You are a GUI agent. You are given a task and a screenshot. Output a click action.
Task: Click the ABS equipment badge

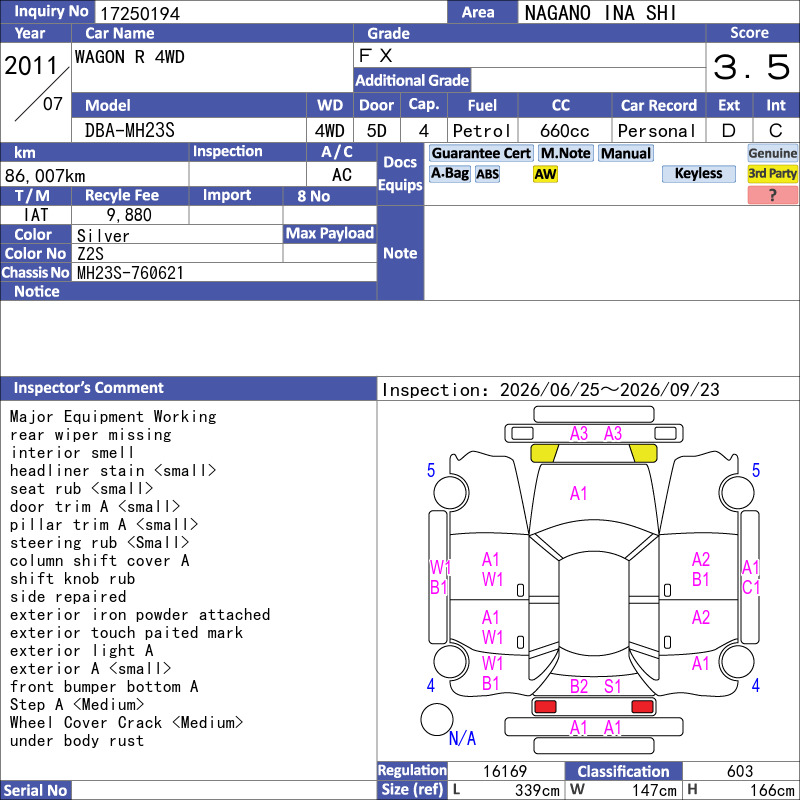tap(487, 174)
